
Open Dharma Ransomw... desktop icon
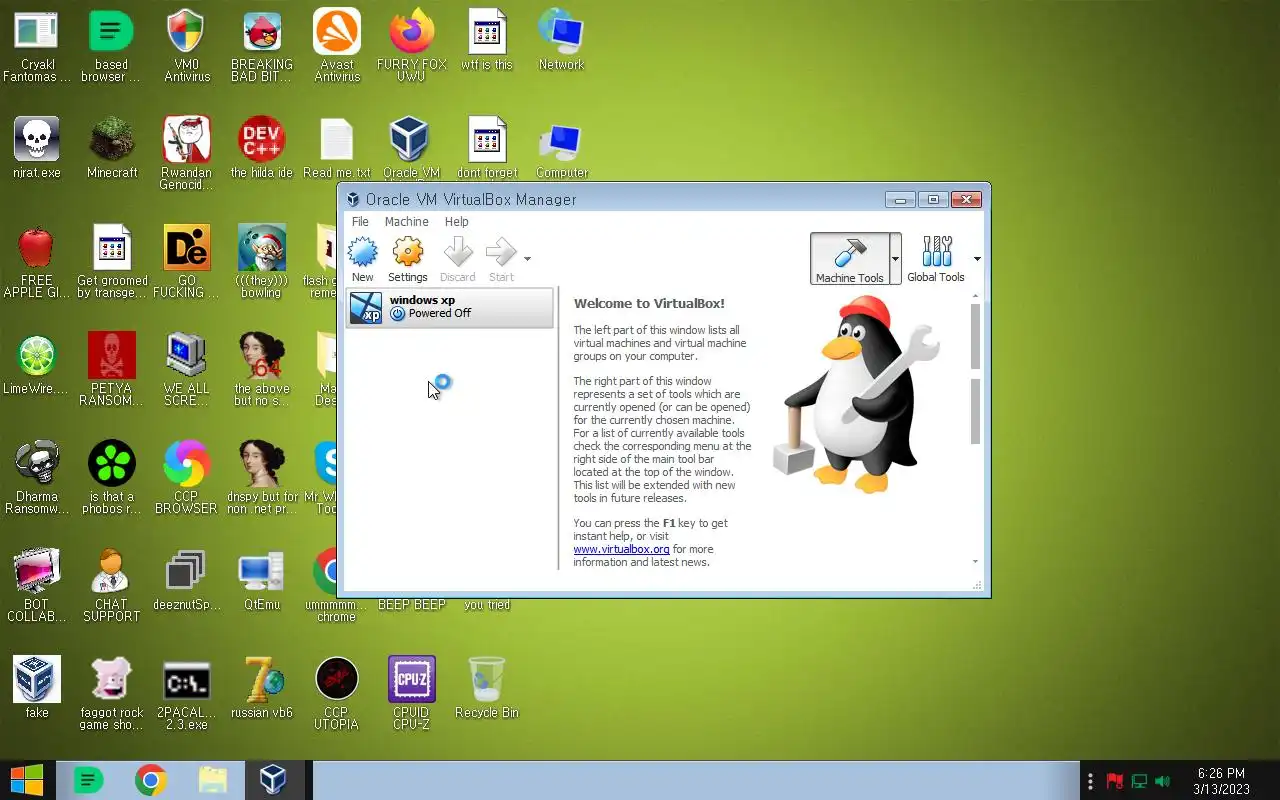[37, 478]
